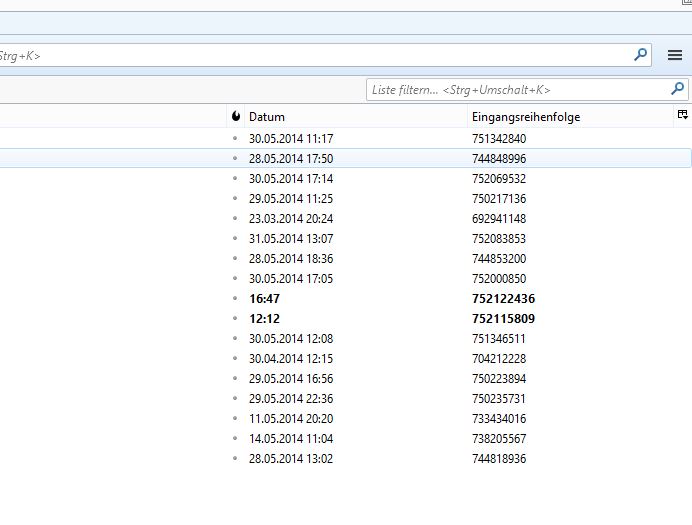Click order number 744818936
The width and height of the screenshot is (692, 525).
pyautogui.click(x=499, y=458)
